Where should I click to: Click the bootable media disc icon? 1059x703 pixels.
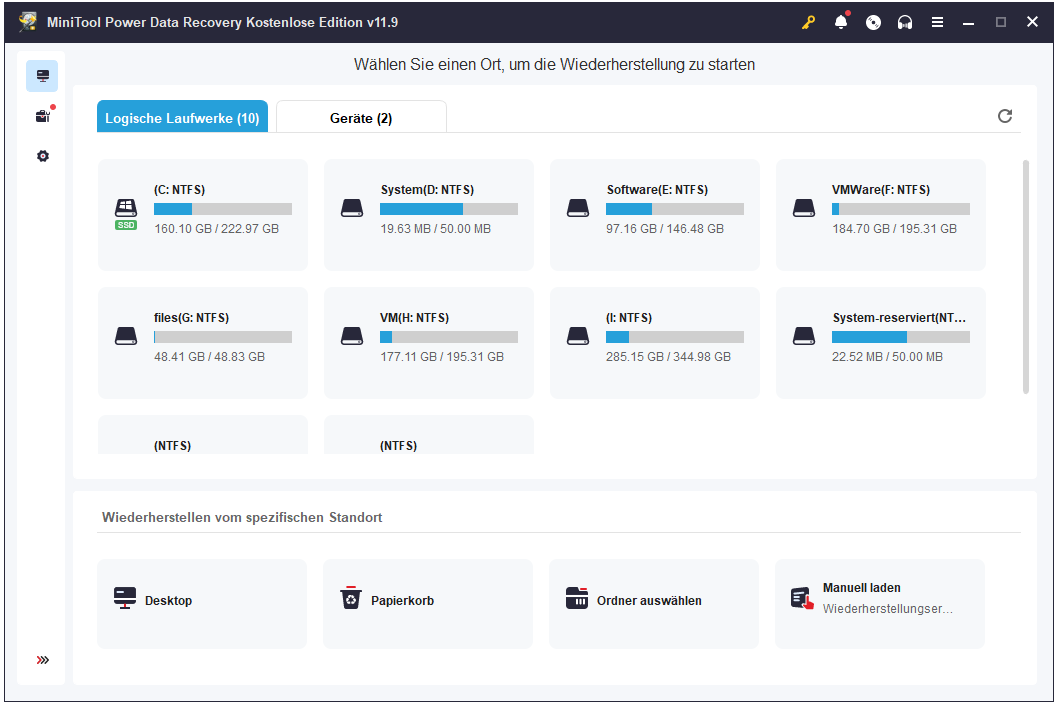(x=873, y=22)
